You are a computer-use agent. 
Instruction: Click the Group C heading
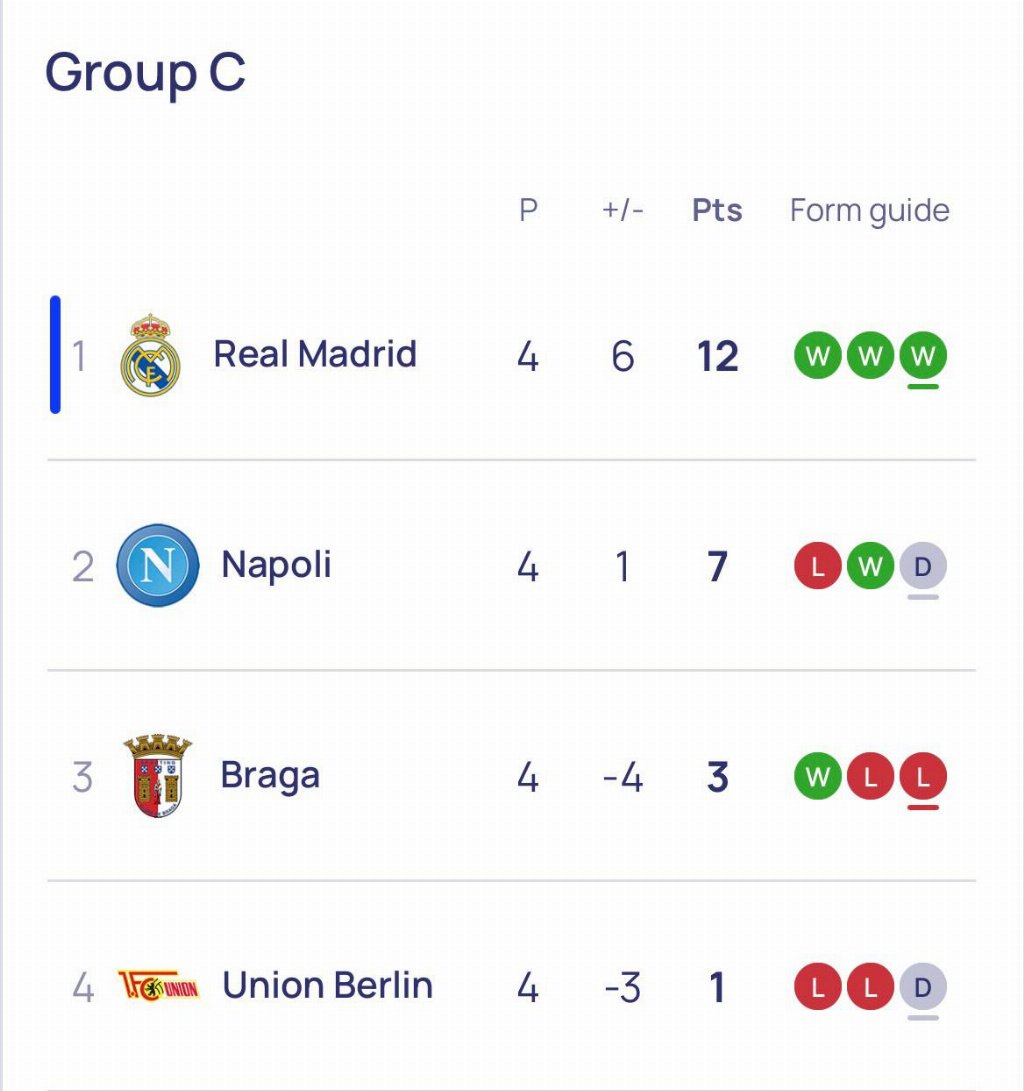tap(146, 74)
